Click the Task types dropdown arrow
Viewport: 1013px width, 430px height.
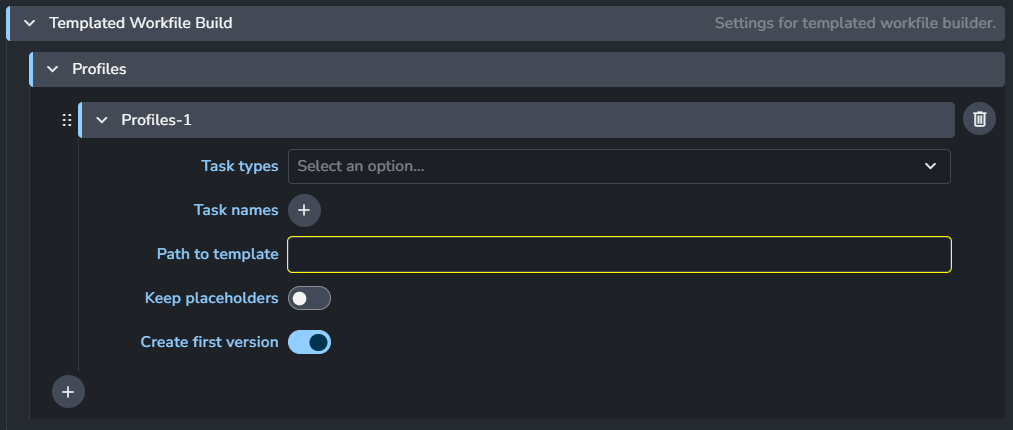(x=930, y=166)
